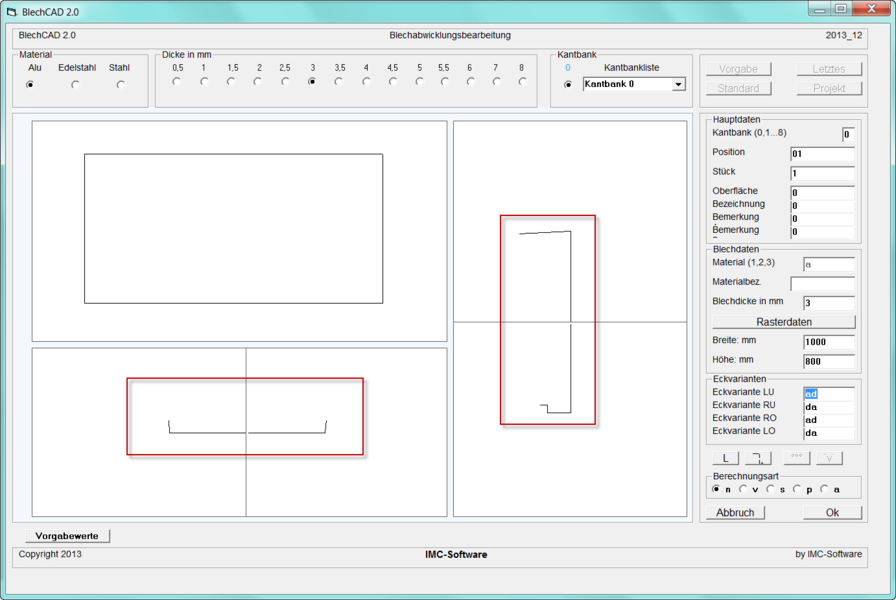Screen dimensions: 896x600
Task: Select Stahl material radio button
Action: (x=120, y=85)
